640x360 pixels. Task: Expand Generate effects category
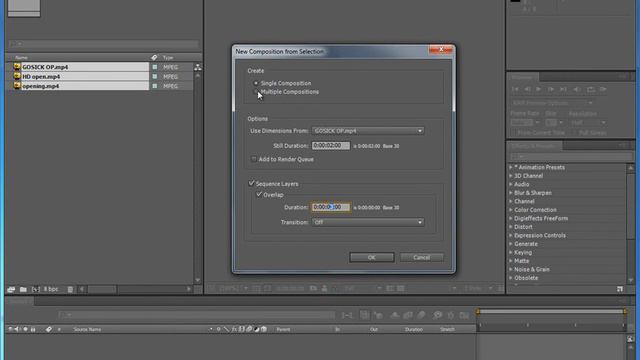(511, 244)
